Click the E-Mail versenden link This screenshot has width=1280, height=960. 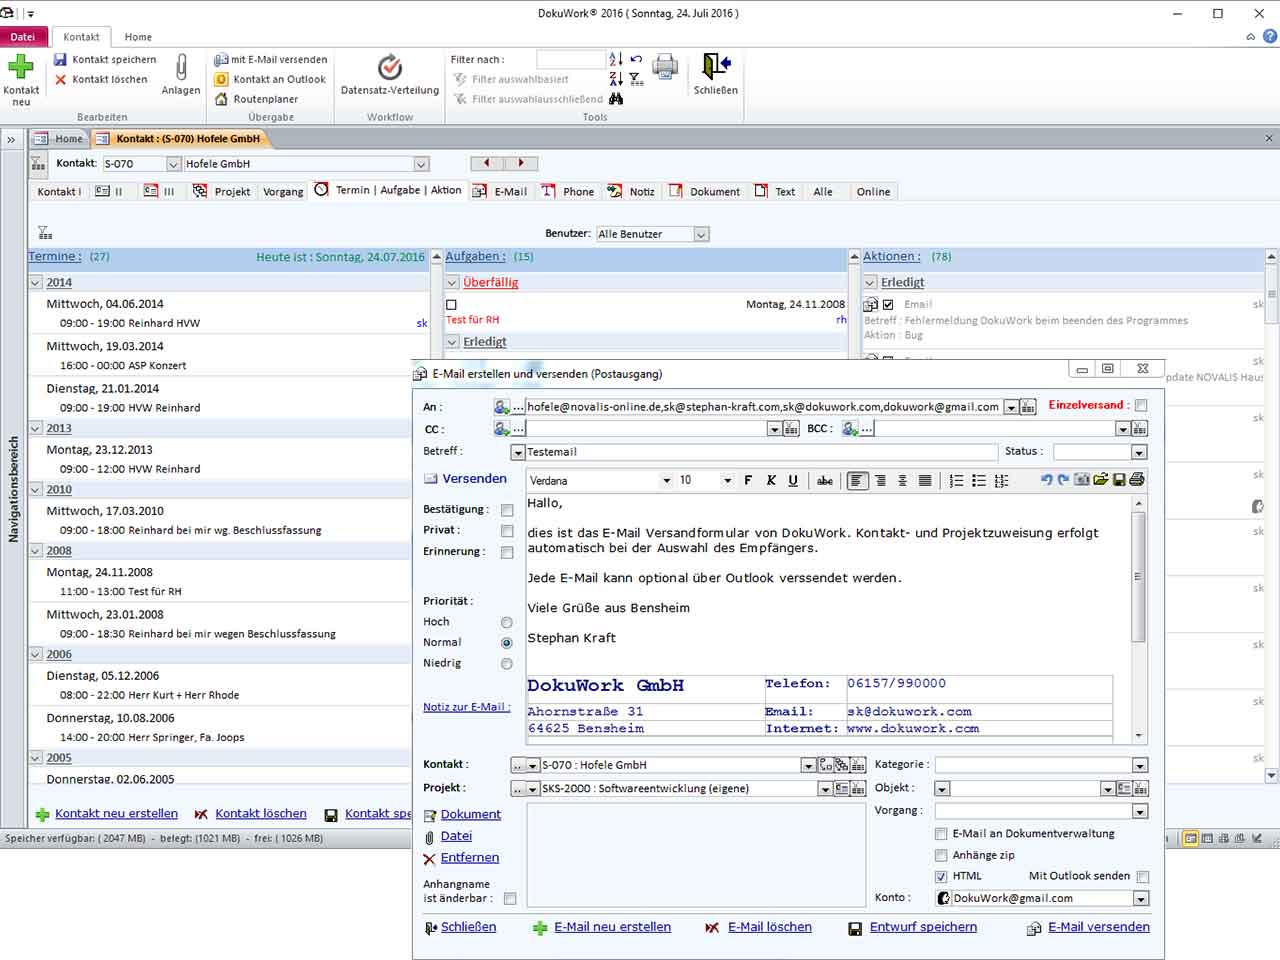(x=1098, y=927)
